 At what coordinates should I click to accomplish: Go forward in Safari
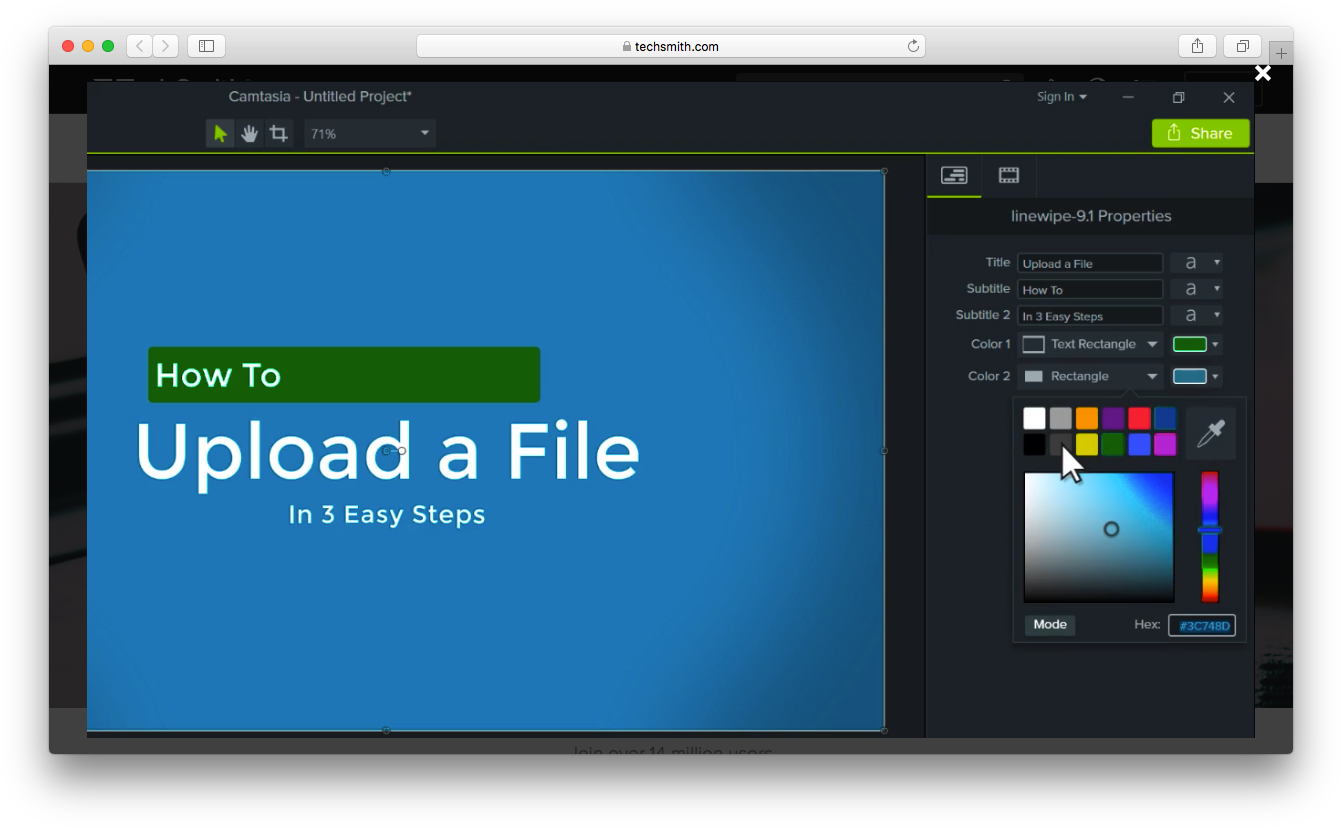click(x=166, y=46)
